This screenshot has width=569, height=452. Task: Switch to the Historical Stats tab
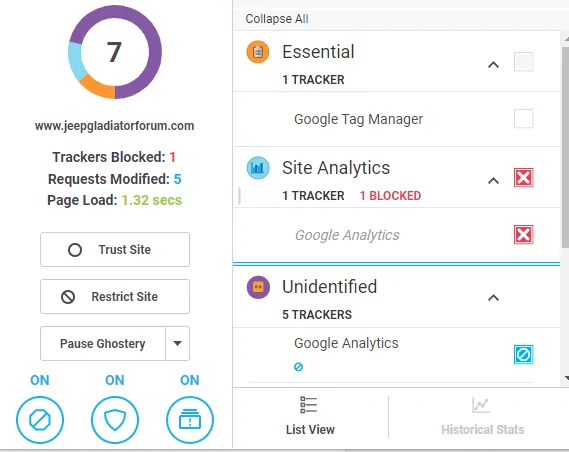pyautogui.click(x=483, y=416)
